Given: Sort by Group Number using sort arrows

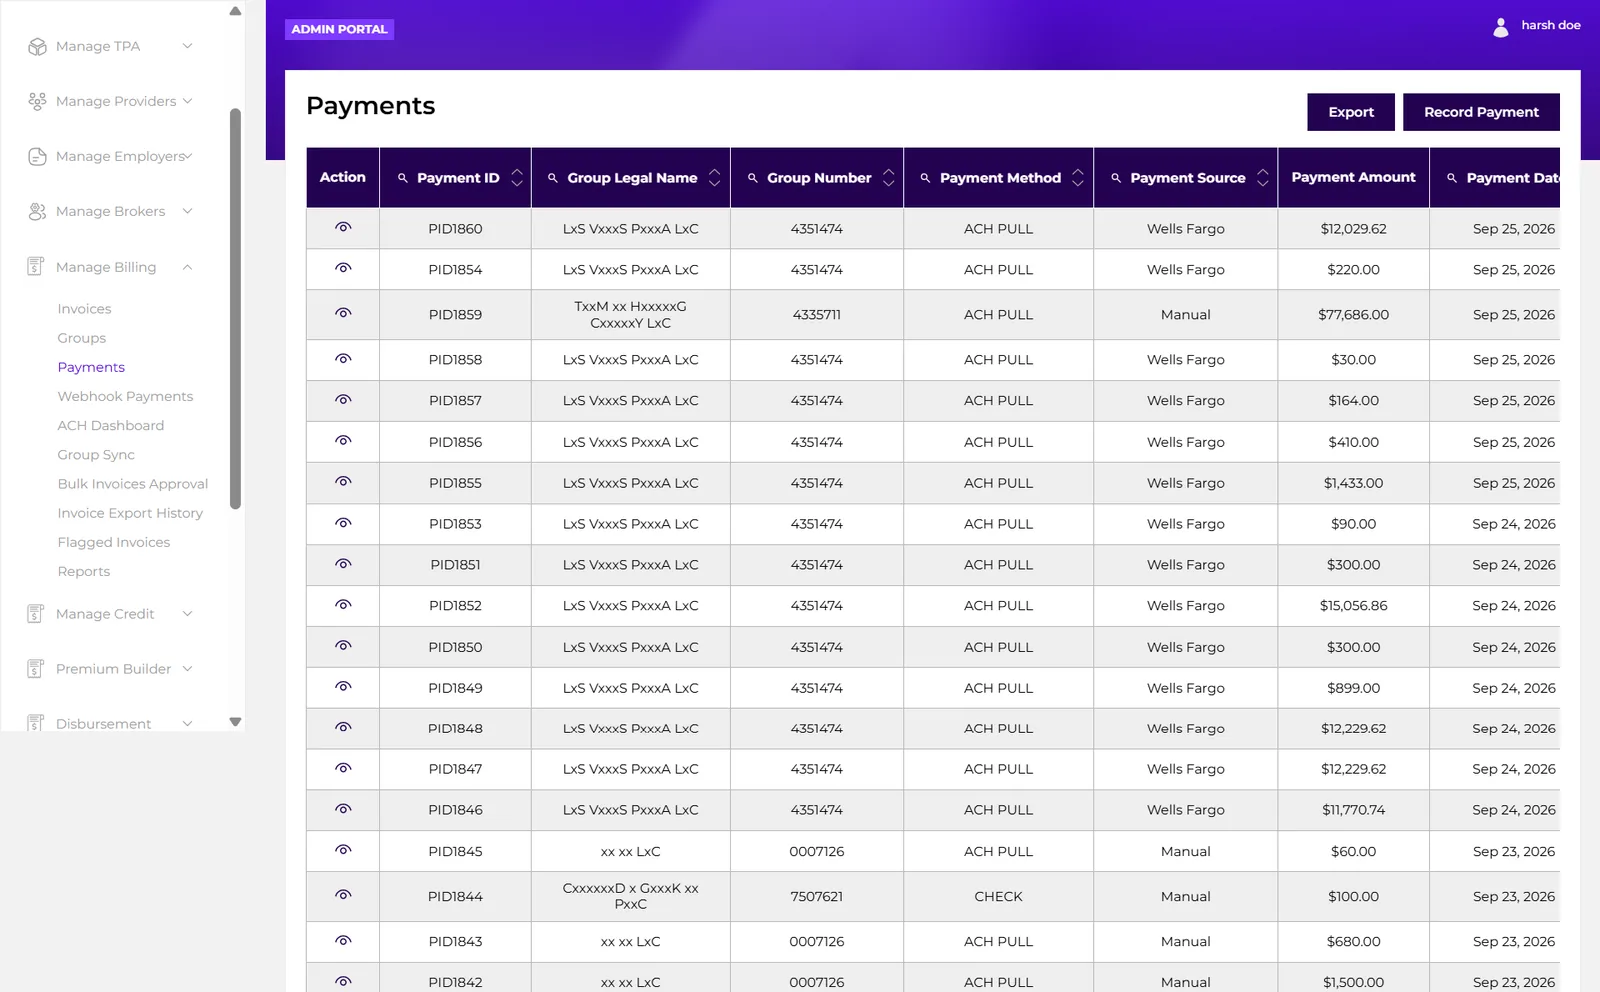Looking at the screenshot, I should [x=888, y=177].
